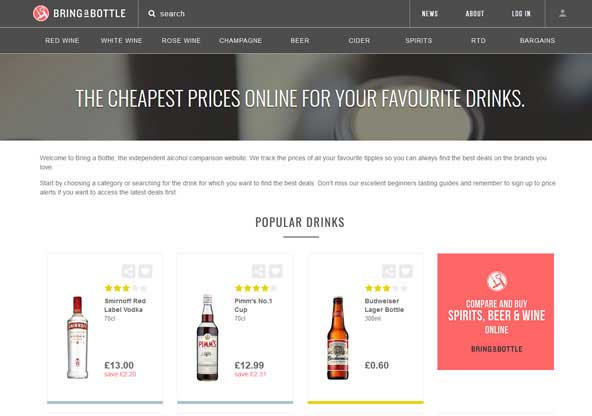Share the Pimm's No.1 Cup card
This screenshot has width=592, height=416.
pyautogui.click(x=259, y=271)
